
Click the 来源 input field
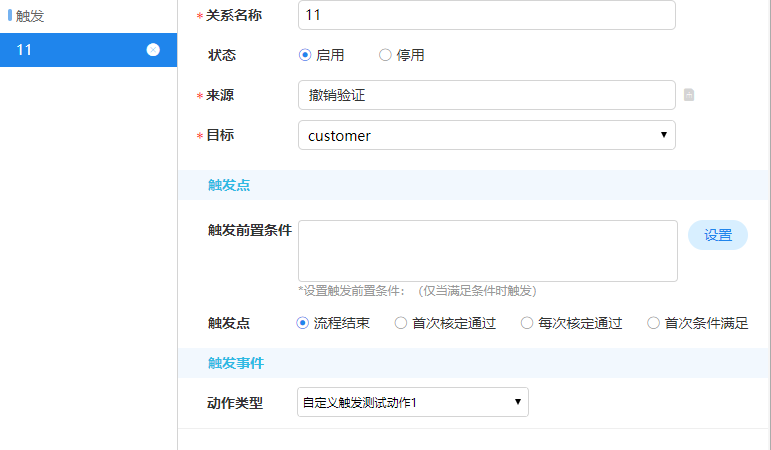click(486, 95)
